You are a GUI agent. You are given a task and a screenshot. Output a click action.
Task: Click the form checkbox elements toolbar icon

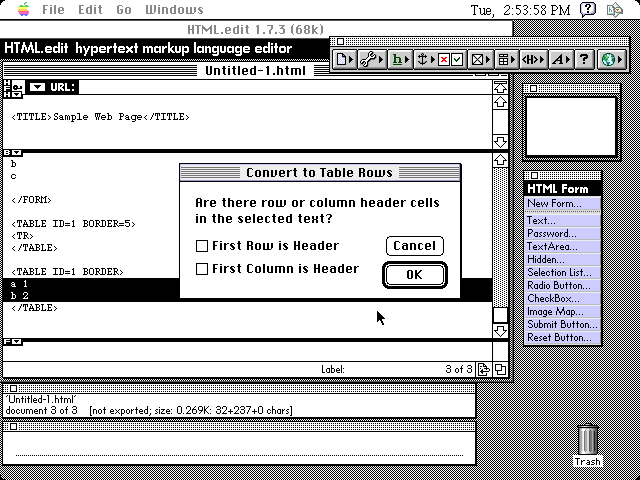click(450, 60)
